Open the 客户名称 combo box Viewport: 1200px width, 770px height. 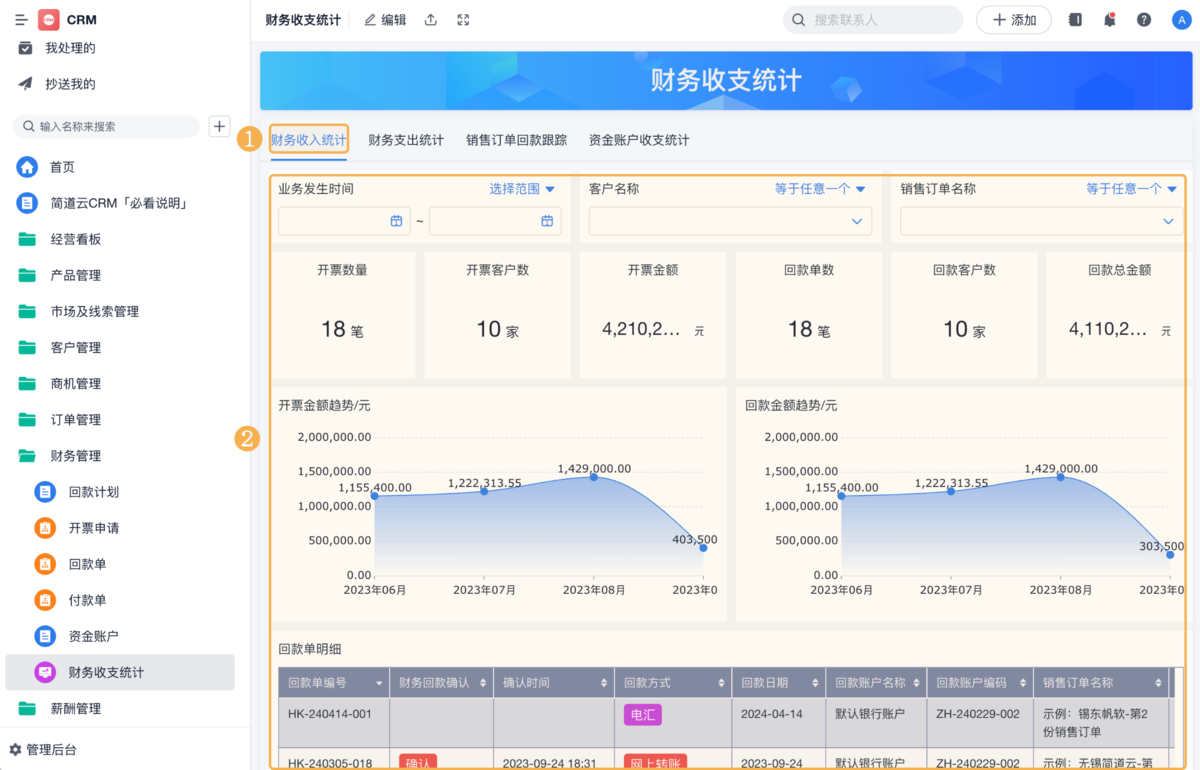tap(730, 221)
